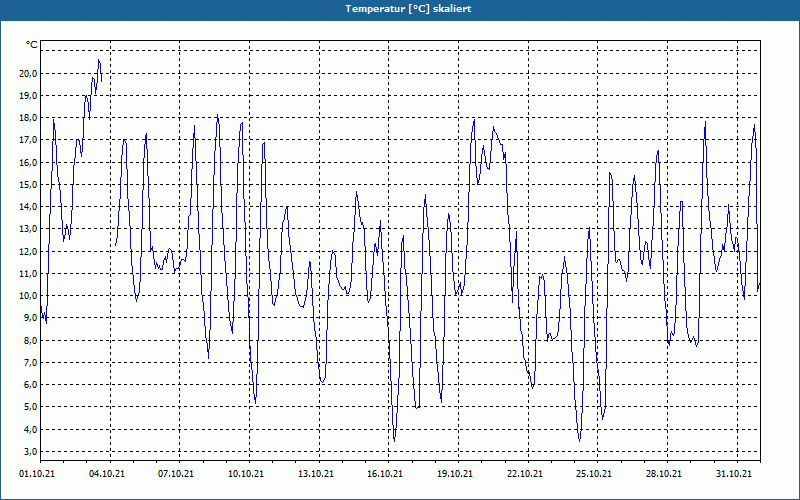Image resolution: width=800 pixels, height=500 pixels.
Task: Select the 12,0 y-axis label
Action: coord(28,251)
